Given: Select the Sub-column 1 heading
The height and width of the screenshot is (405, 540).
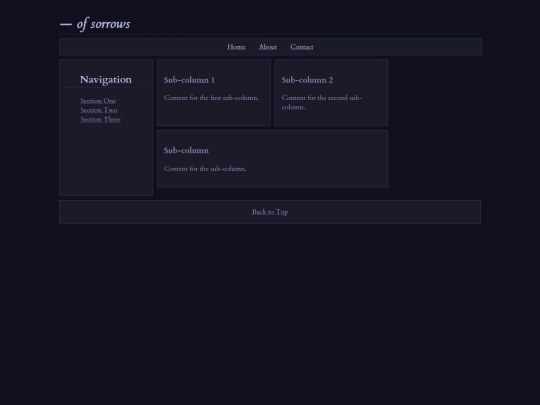Looking at the screenshot, I should click(189, 80).
